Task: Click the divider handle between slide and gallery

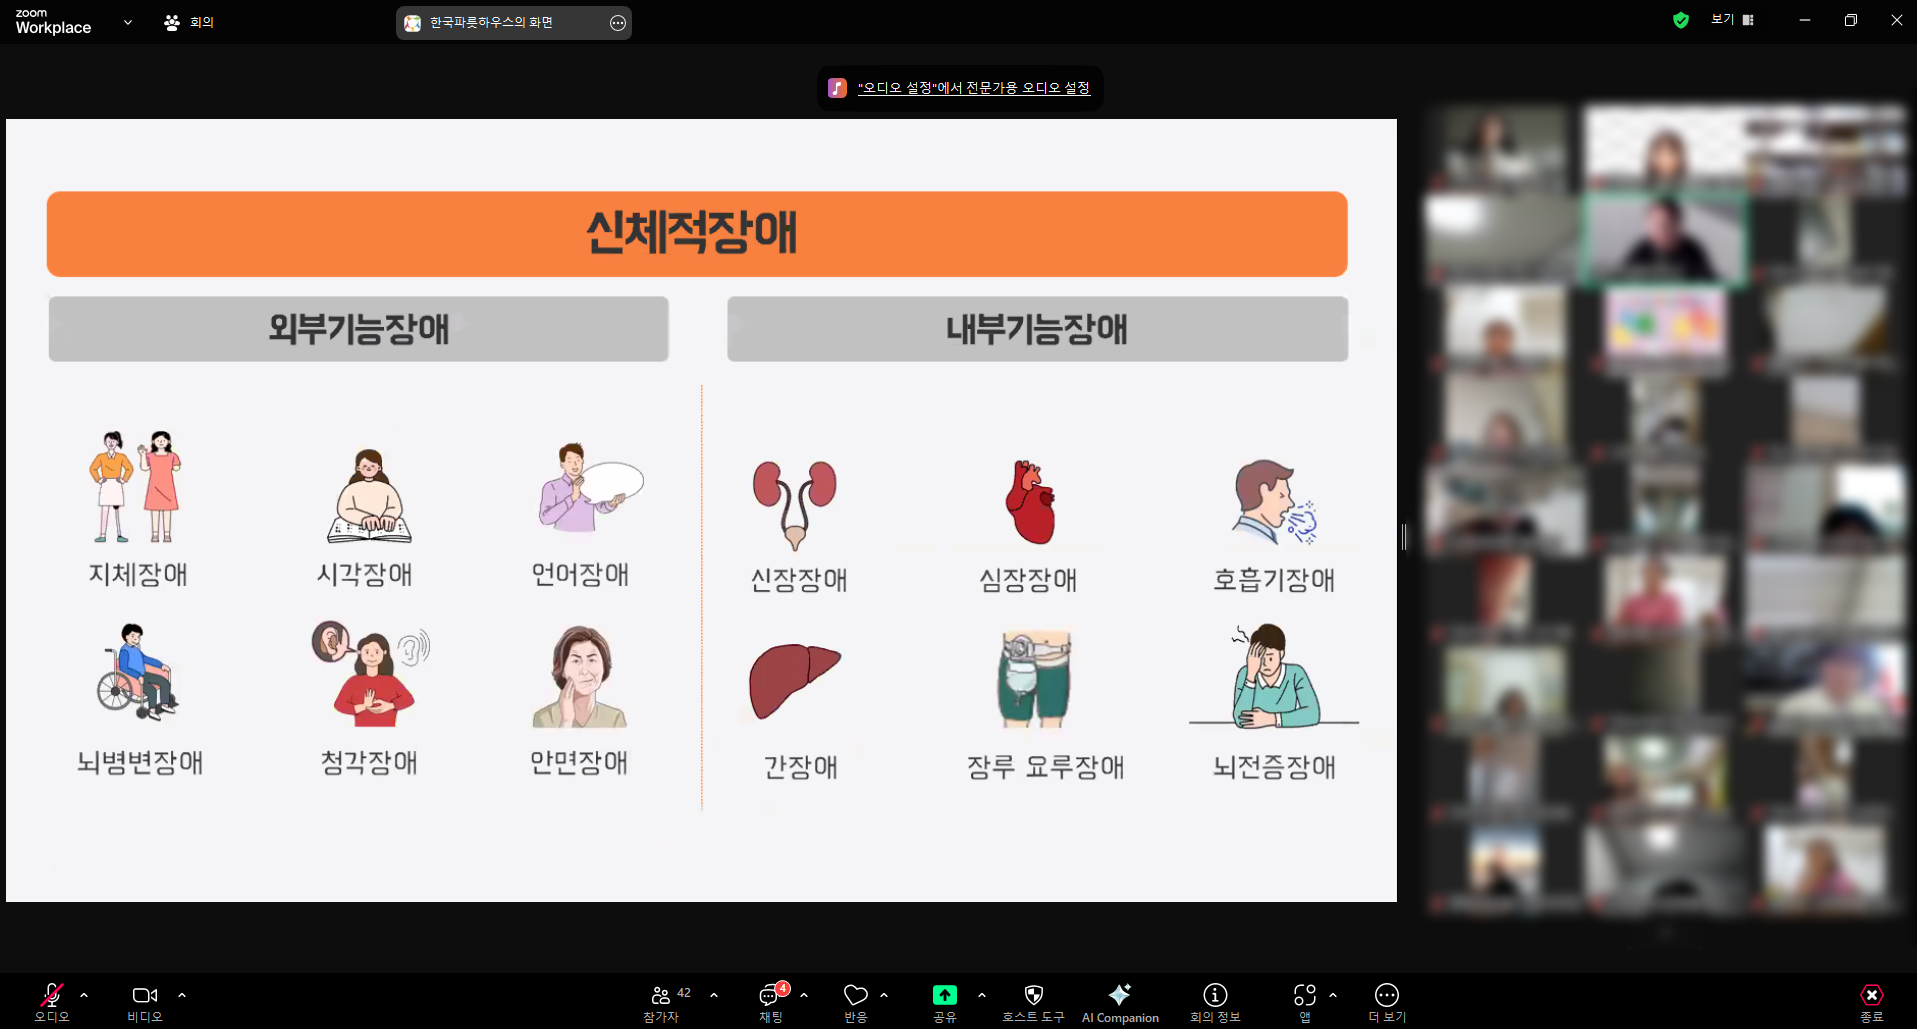Action: [1404, 537]
